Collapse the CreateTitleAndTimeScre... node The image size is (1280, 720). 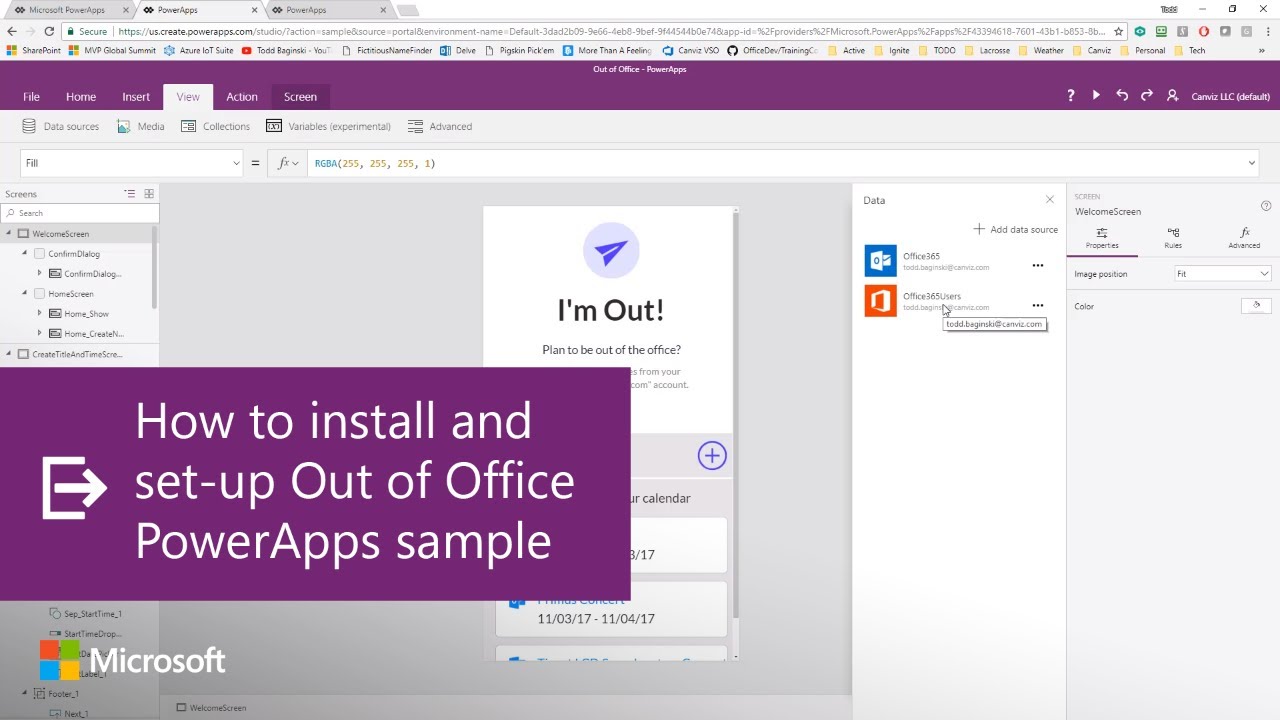(x=9, y=354)
